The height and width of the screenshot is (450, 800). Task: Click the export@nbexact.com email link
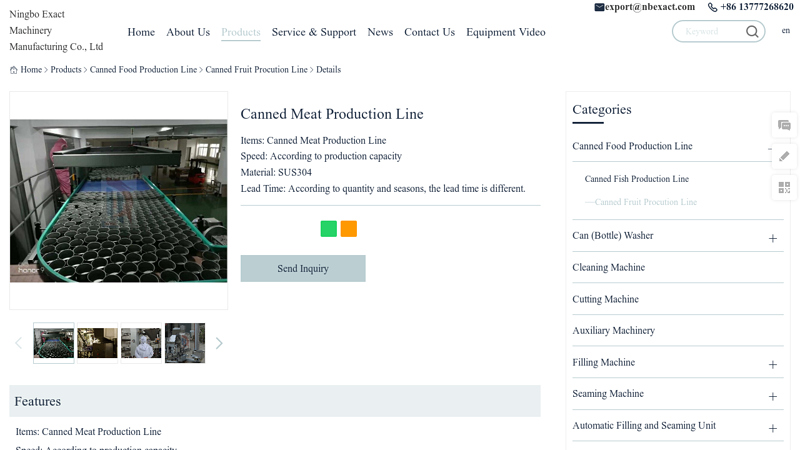coord(649,7)
